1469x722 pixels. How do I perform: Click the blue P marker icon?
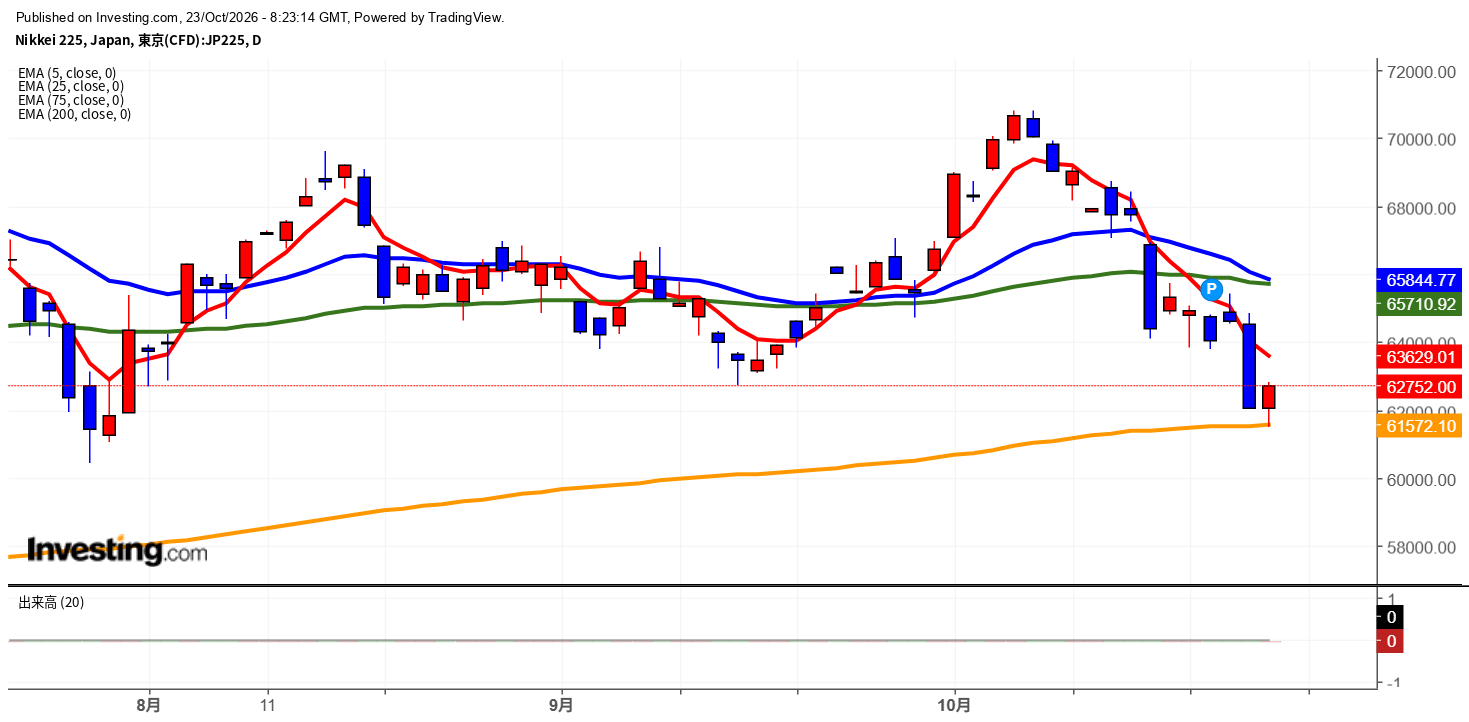coord(1211,290)
